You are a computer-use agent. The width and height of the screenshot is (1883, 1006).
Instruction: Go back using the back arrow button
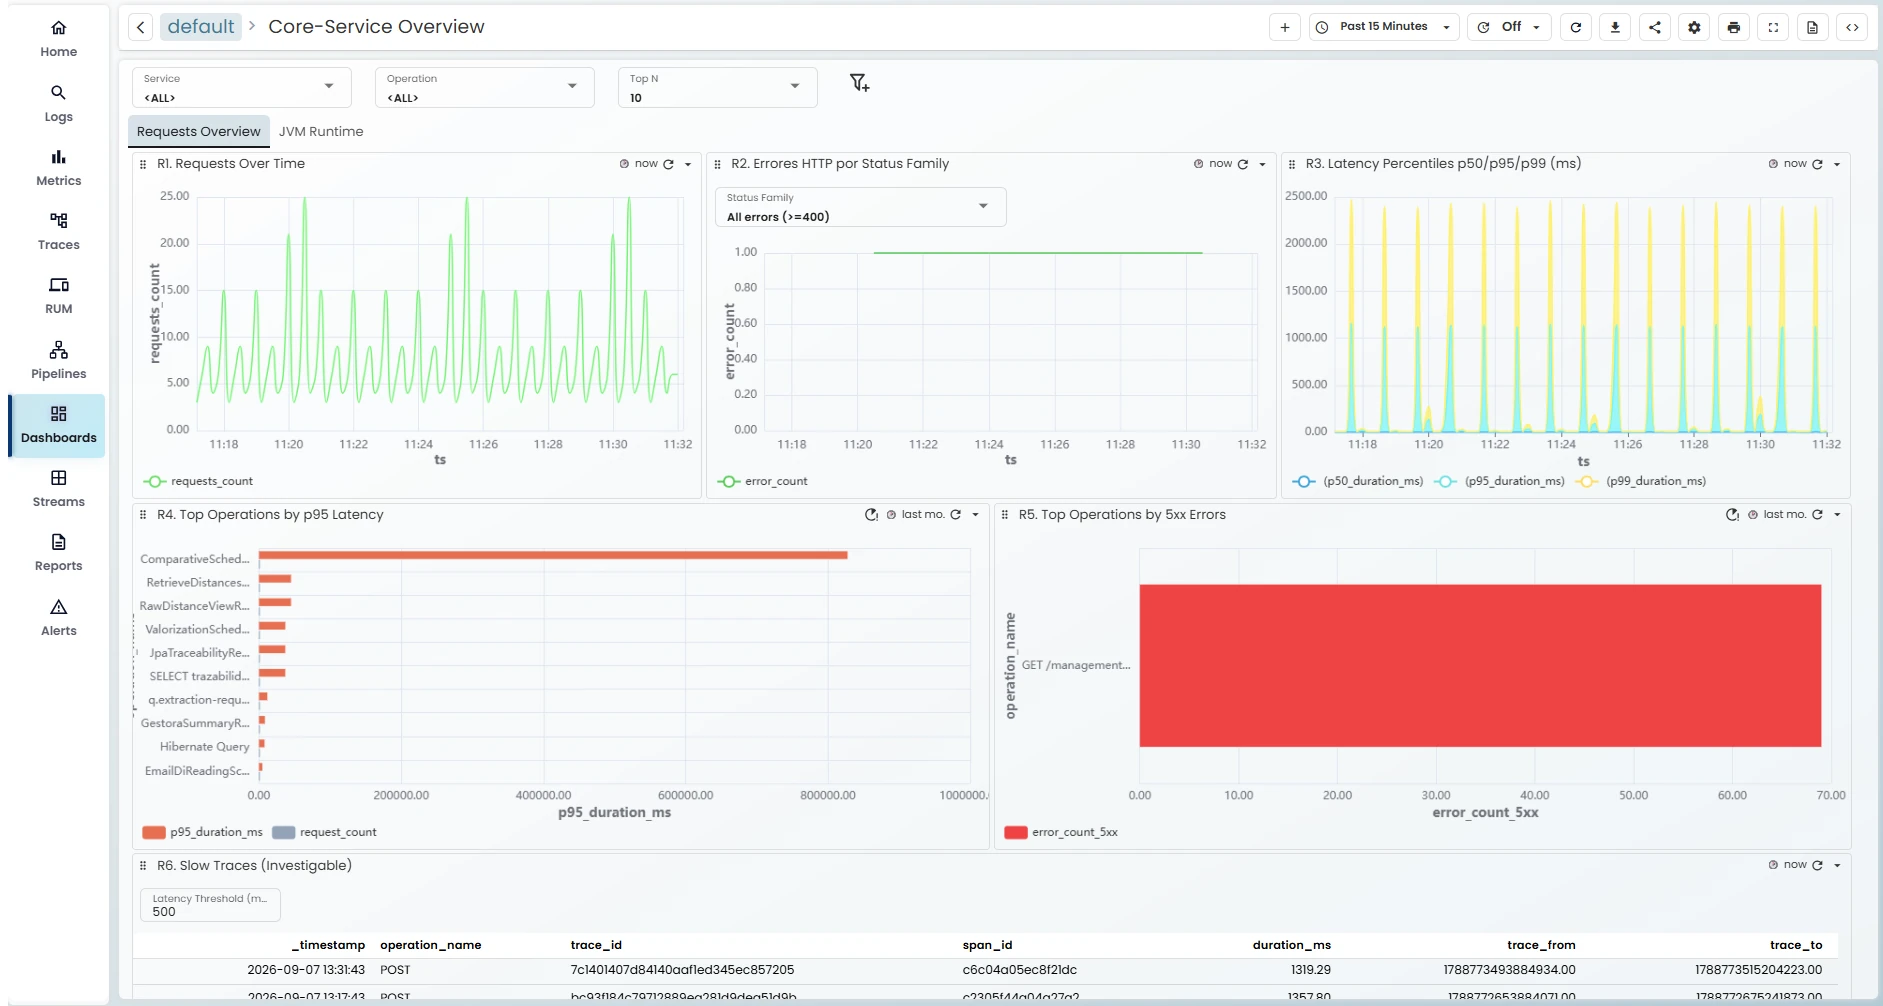[x=141, y=27]
